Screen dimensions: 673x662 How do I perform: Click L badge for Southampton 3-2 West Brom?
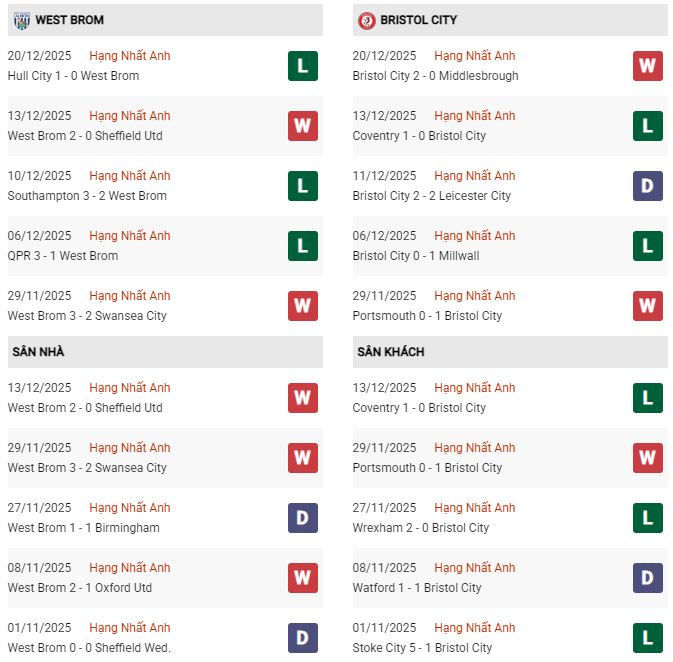303,186
